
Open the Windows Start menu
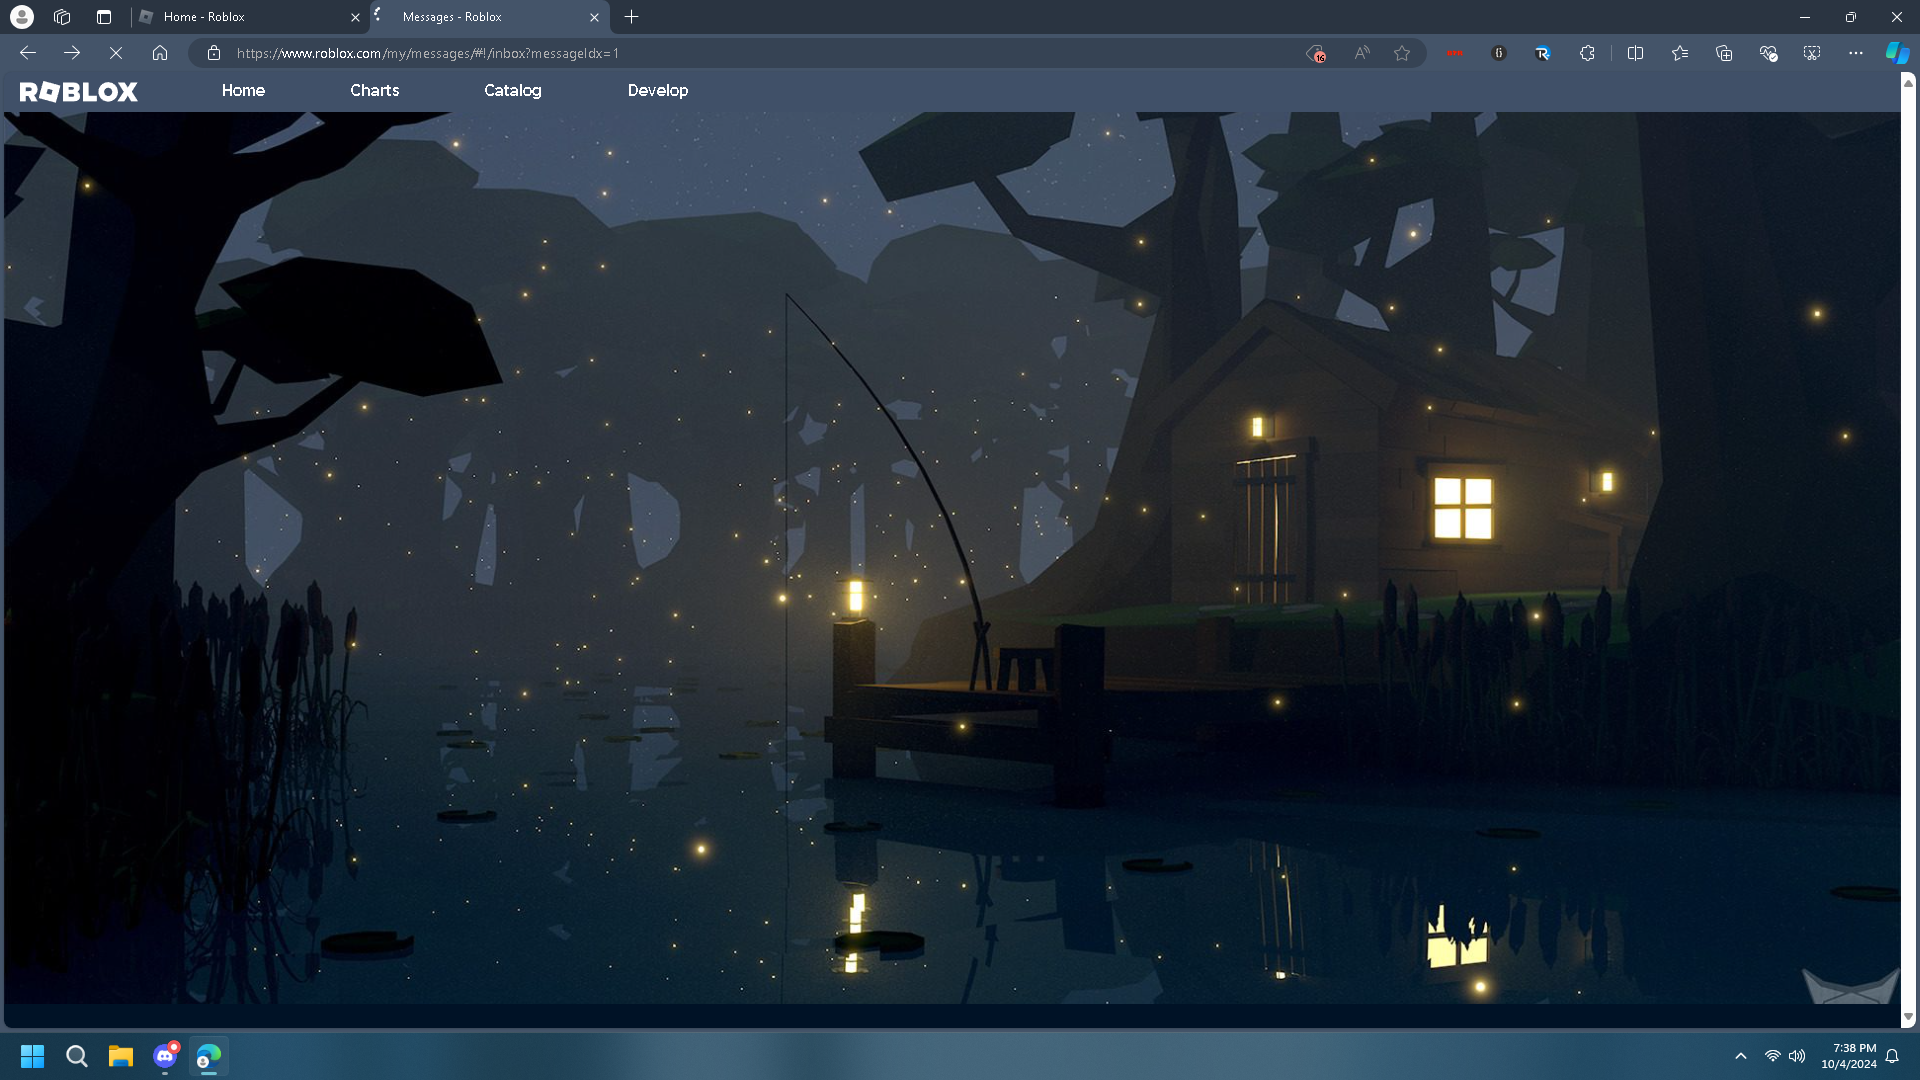click(x=33, y=1056)
